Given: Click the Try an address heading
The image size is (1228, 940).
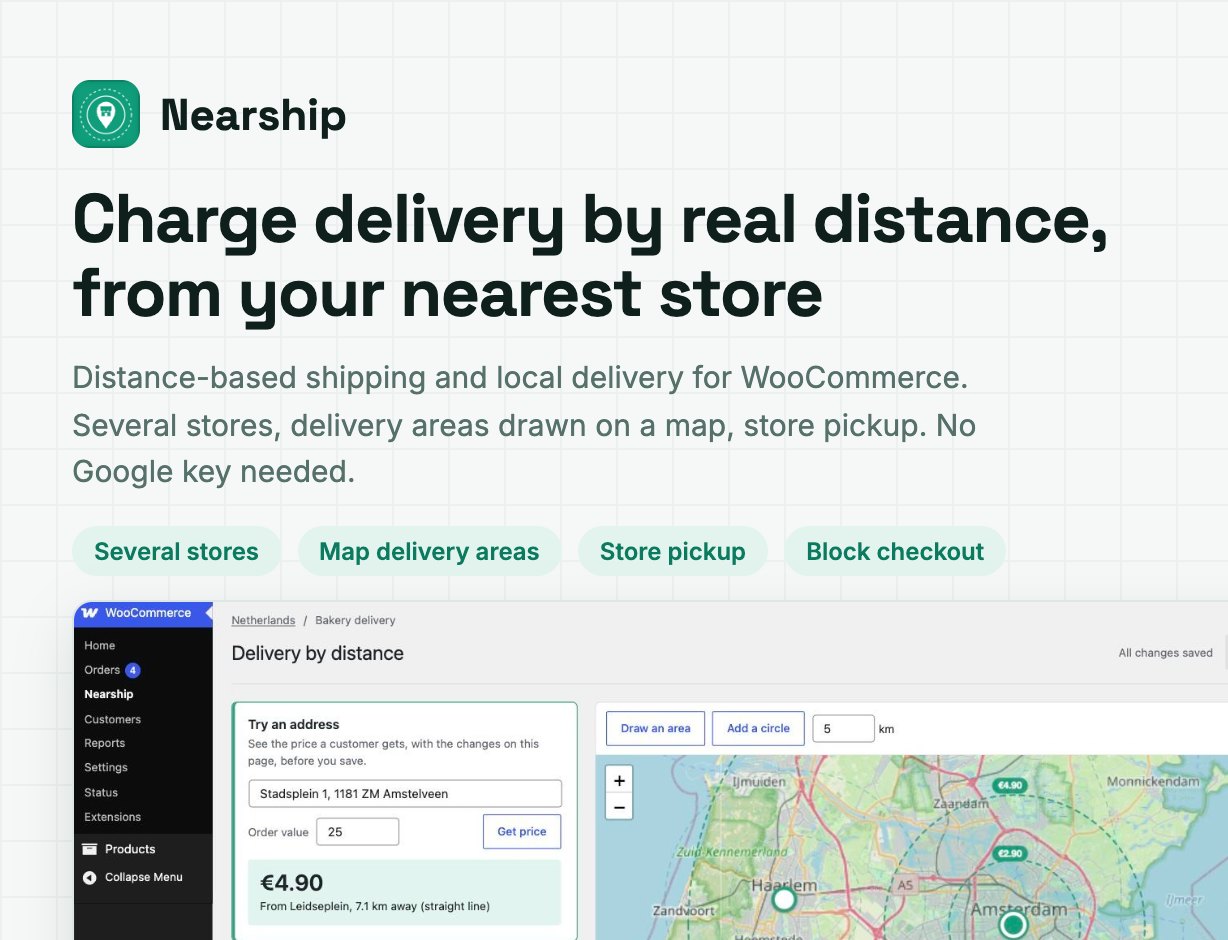Looking at the screenshot, I should [294, 724].
